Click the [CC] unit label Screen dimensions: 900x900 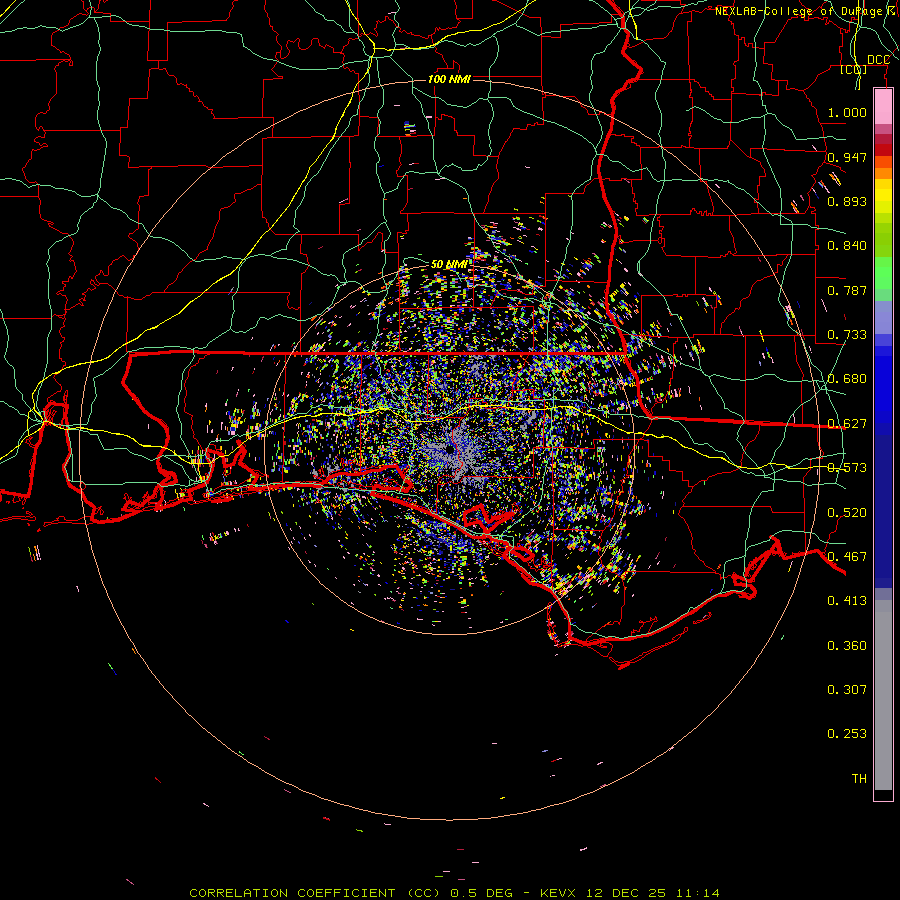[854, 69]
